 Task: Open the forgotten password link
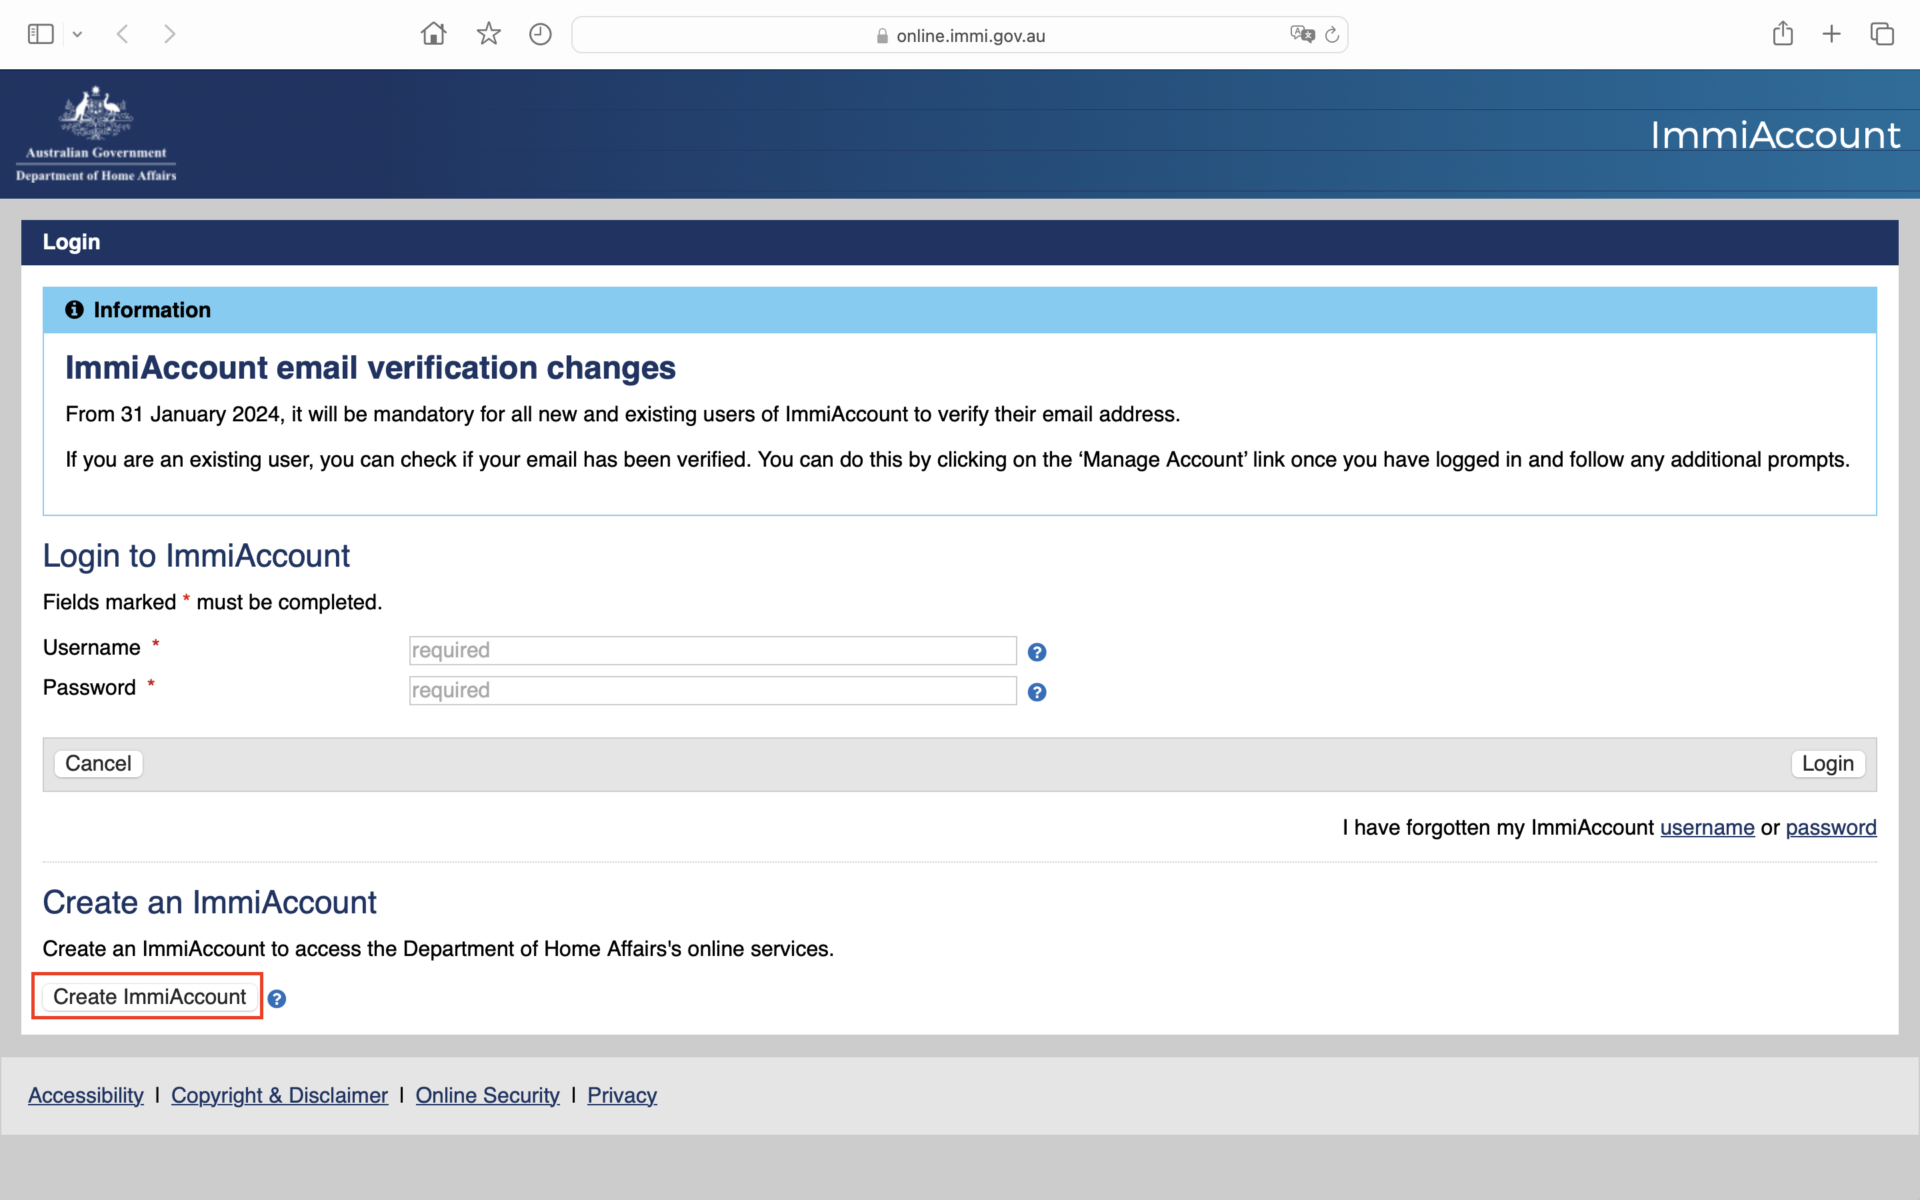pyautogui.click(x=1830, y=827)
